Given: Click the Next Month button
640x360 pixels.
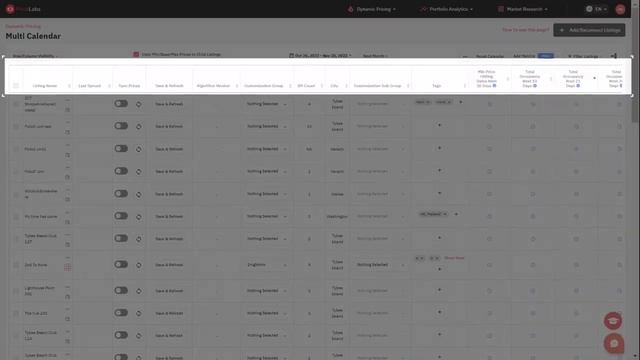Looking at the screenshot, I should pos(375,56).
